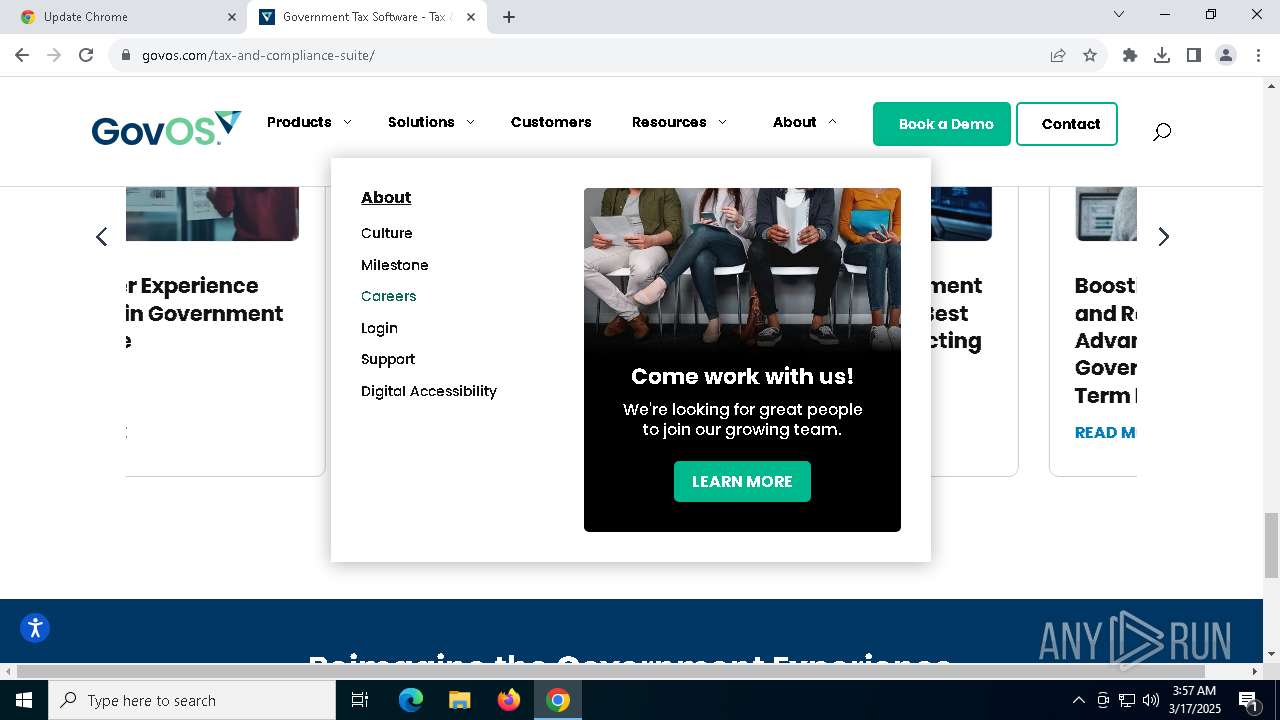Select Support in About menu
This screenshot has height=720, width=1280.
pos(388,359)
